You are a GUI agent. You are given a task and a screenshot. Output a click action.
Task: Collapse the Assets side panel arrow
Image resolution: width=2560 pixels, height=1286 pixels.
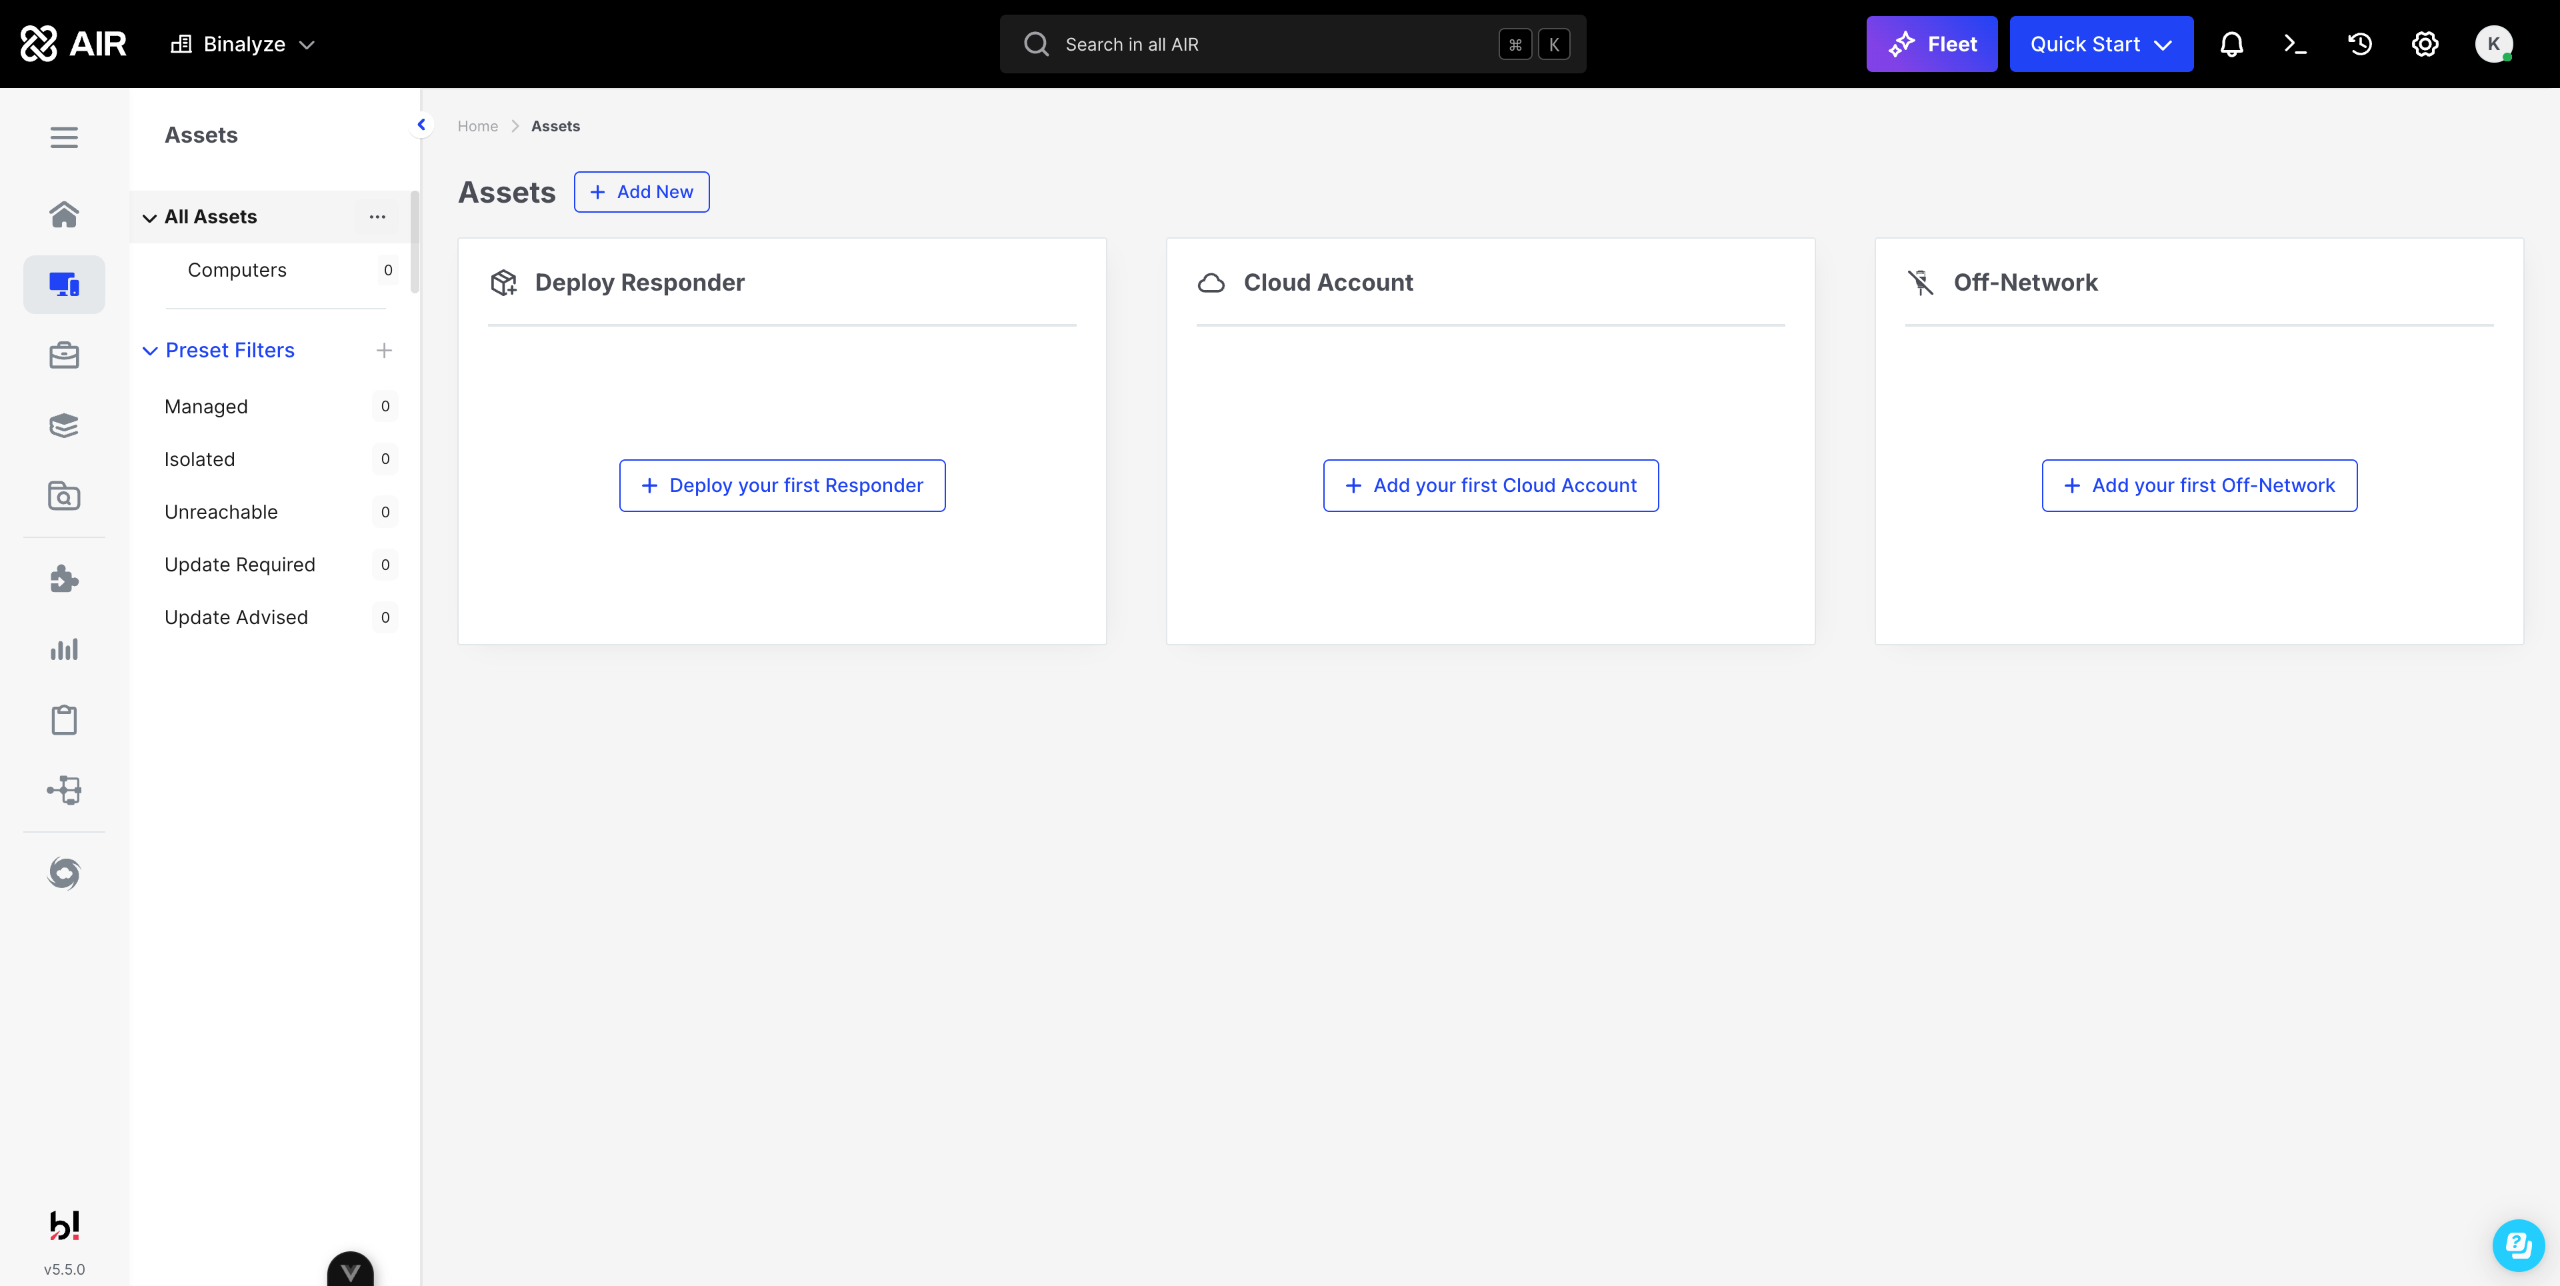coord(421,125)
